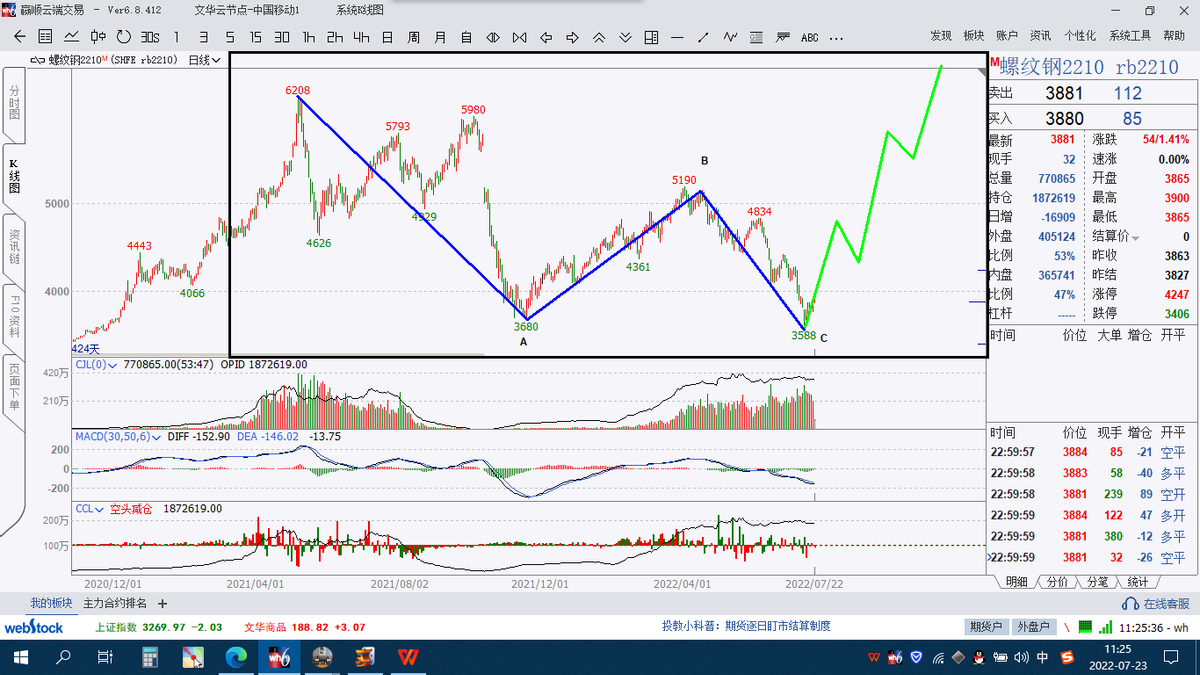The image size is (1200, 675).
Task: Switch to monthly (月) period
Action: coord(440,37)
